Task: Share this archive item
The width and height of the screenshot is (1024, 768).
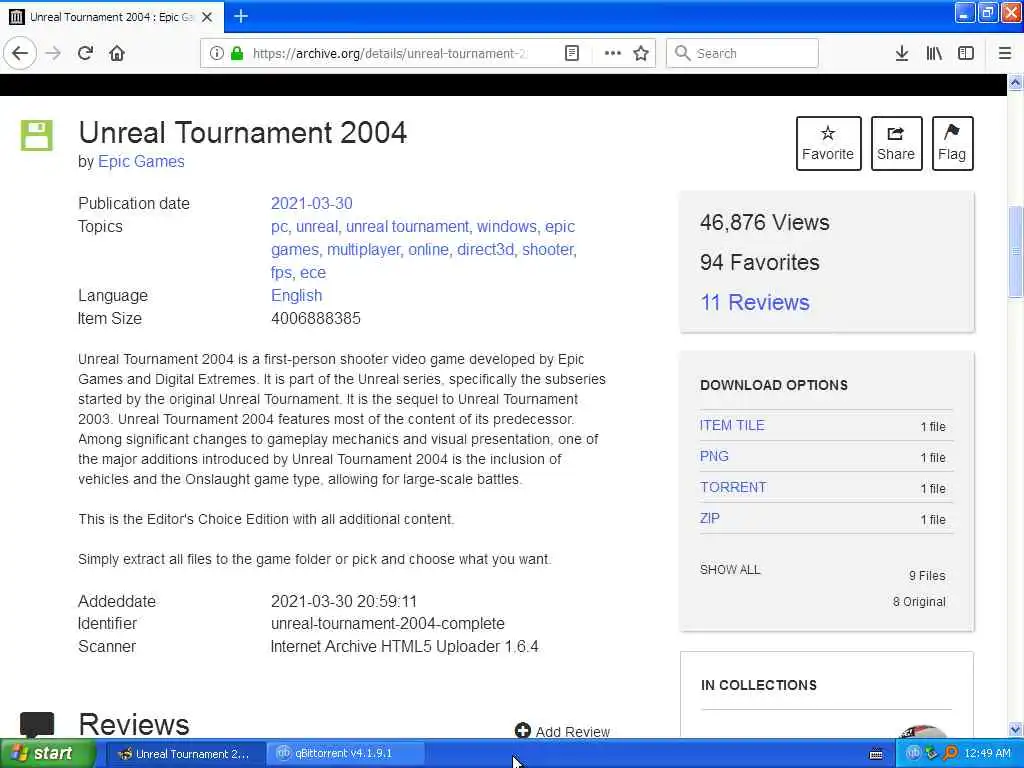Action: coord(896,143)
